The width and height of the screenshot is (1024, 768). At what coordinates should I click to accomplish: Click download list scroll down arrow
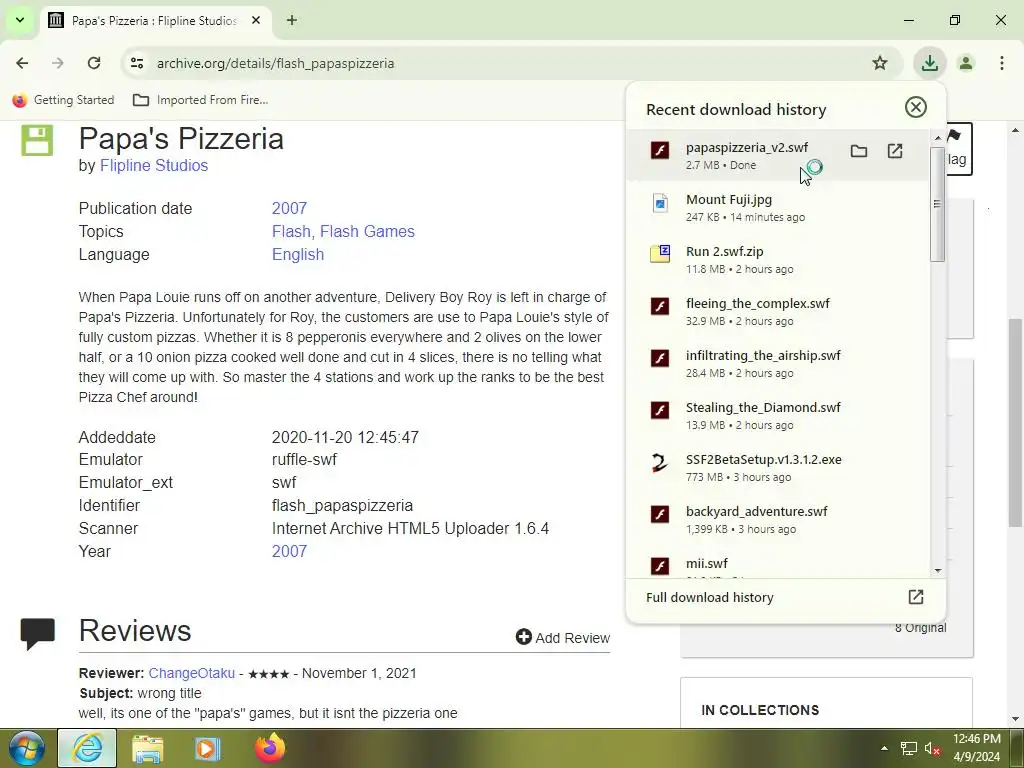click(938, 571)
